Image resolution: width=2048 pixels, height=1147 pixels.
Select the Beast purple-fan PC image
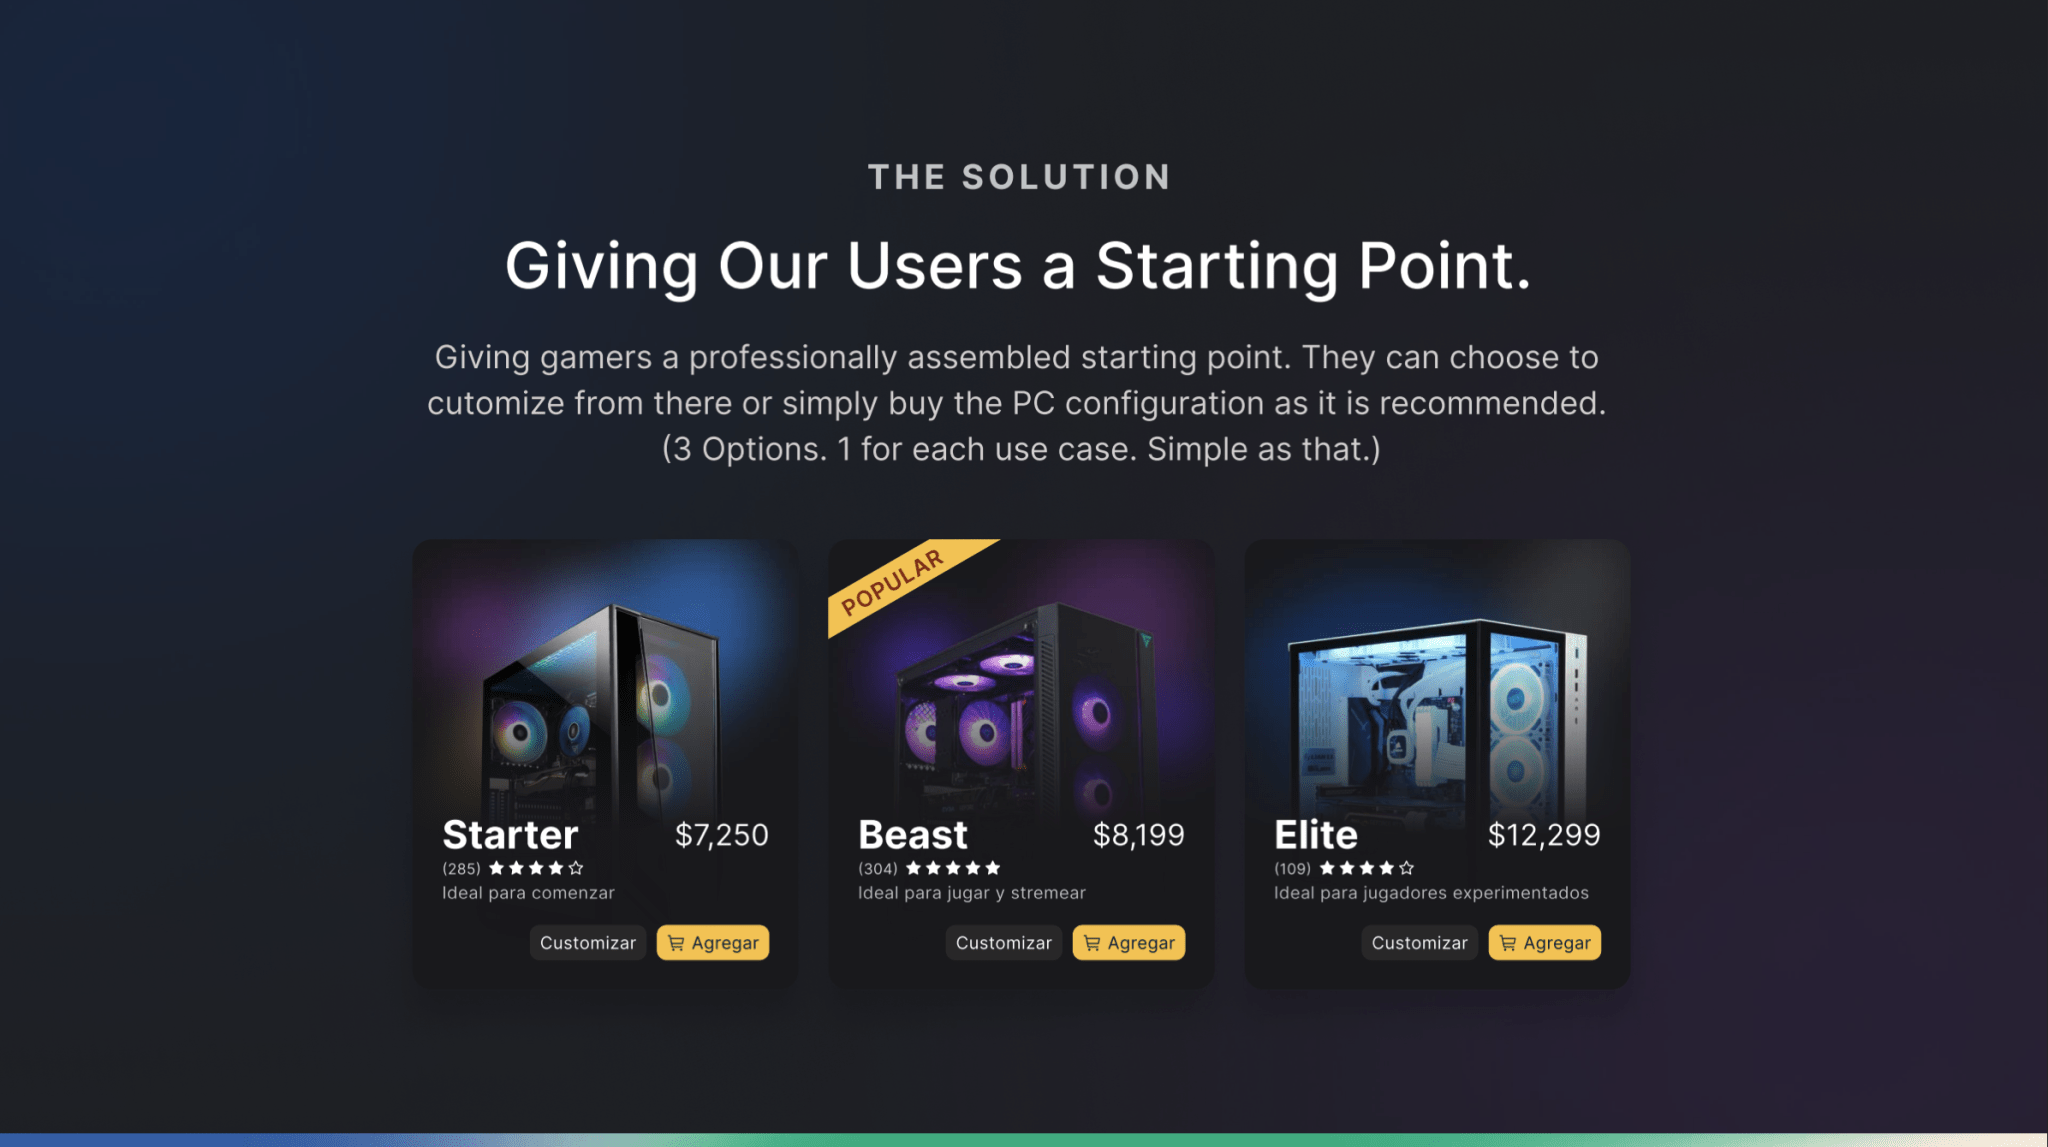coord(1025,712)
